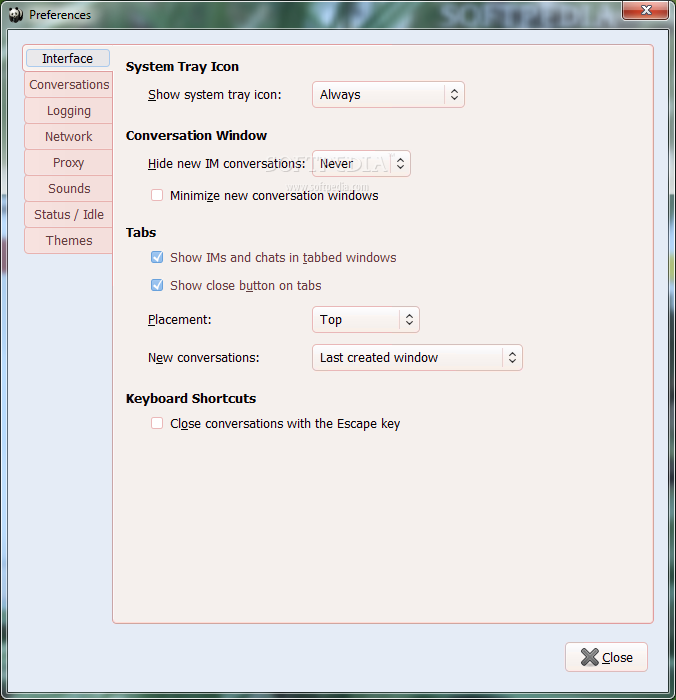This screenshot has height=700, width=676.
Task: Select the Network tab
Action: click(69, 136)
